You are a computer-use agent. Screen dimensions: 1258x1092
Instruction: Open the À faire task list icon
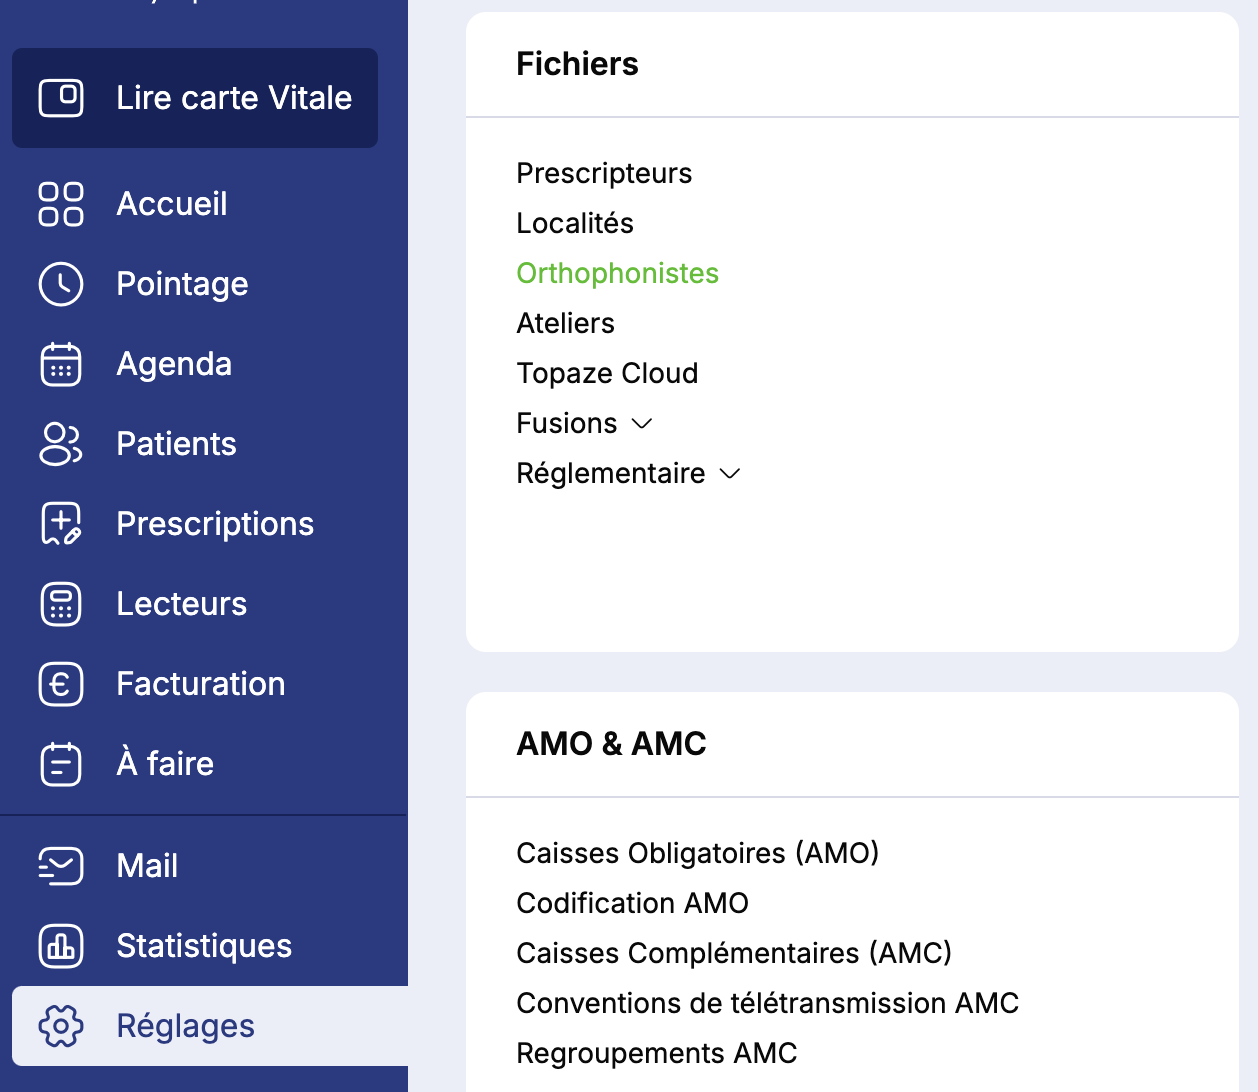tap(61, 764)
